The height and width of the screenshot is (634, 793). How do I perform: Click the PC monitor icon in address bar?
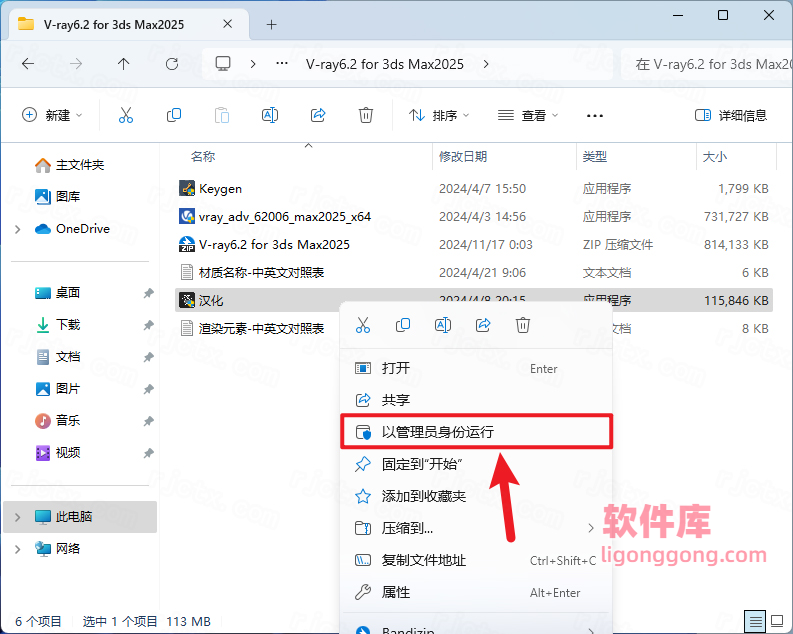pos(223,64)
